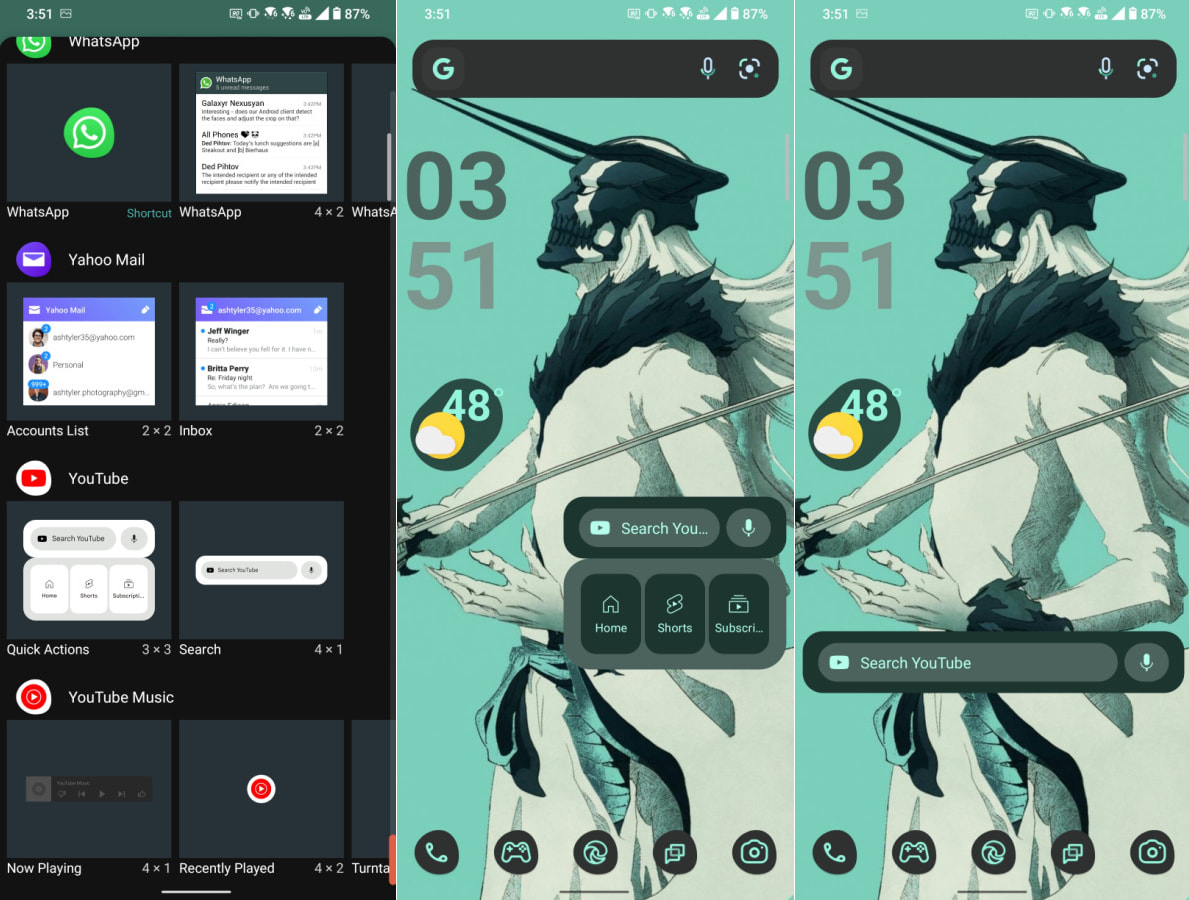Open Edge browser on right home screen dock
The height and width of the screenshot is (900, 1189).
(993, 852)
